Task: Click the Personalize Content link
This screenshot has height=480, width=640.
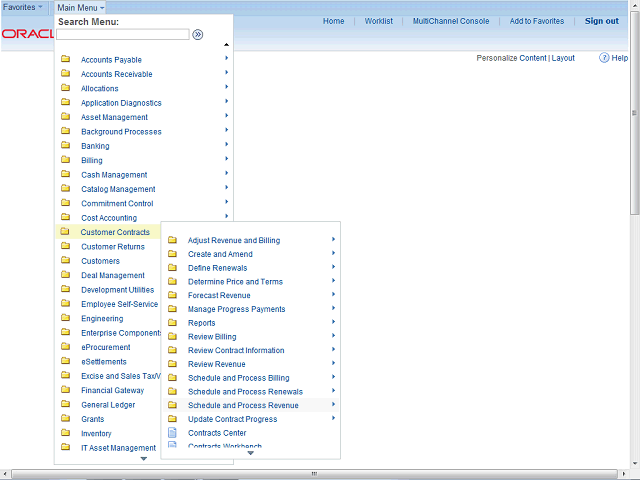Action: point(511,58)
